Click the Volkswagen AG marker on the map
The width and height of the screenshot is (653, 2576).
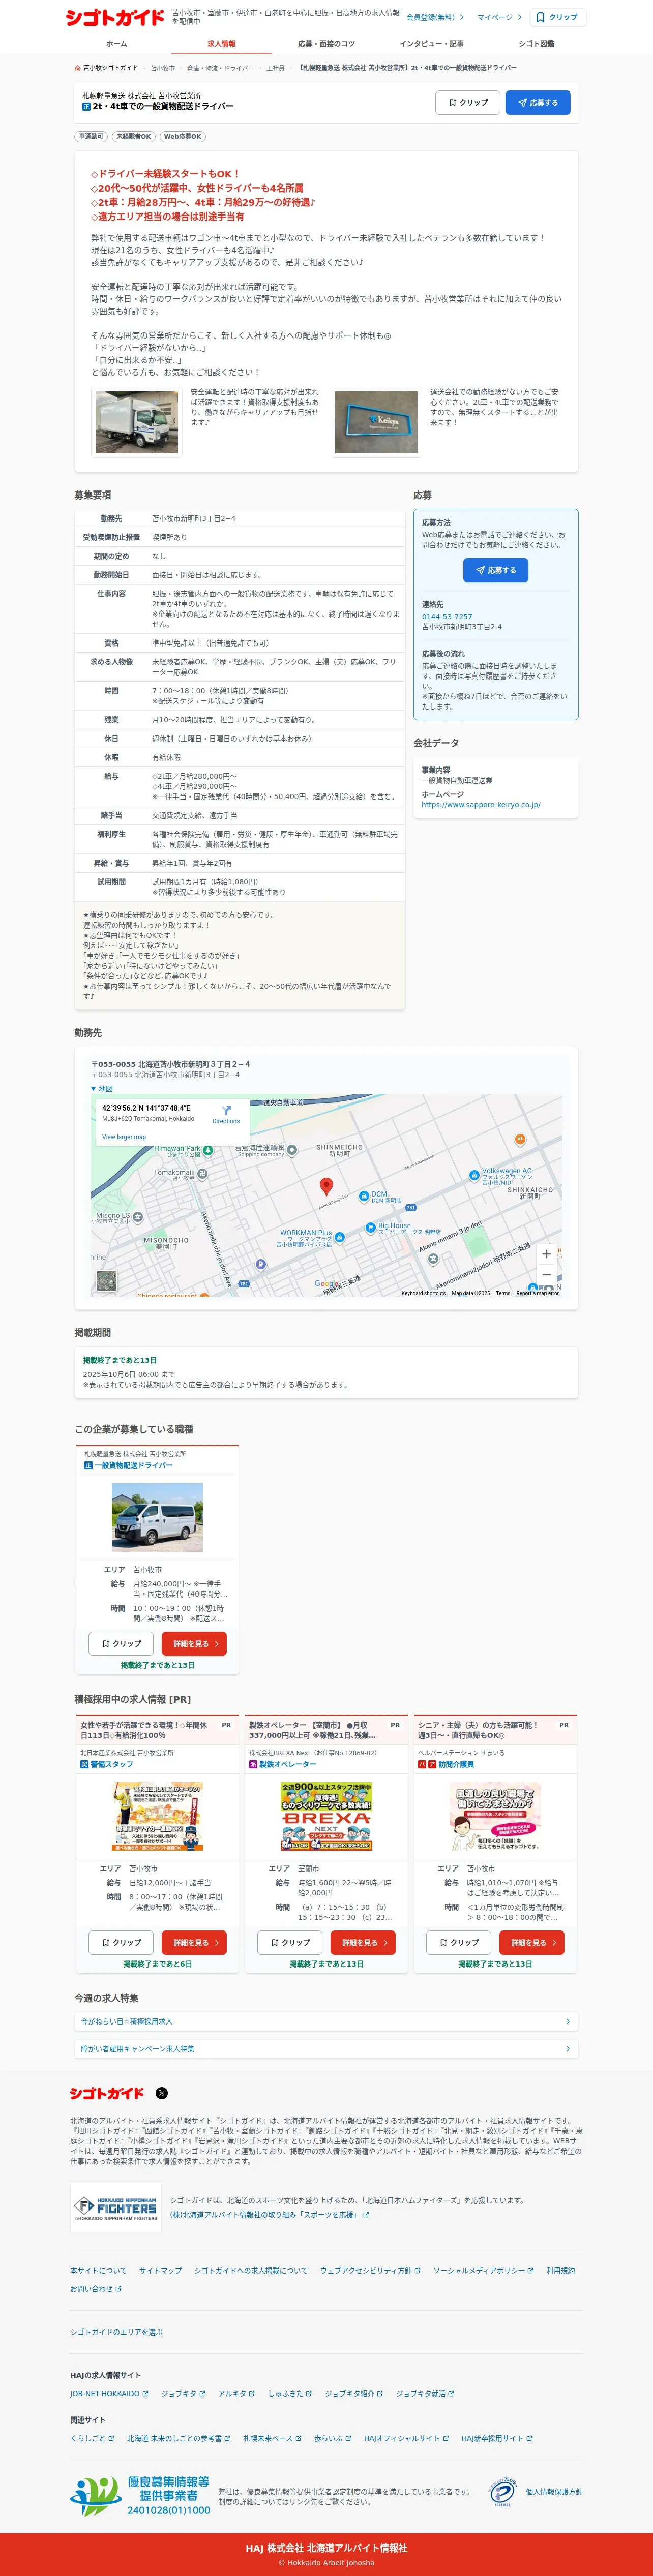(x=474, y=1175)
